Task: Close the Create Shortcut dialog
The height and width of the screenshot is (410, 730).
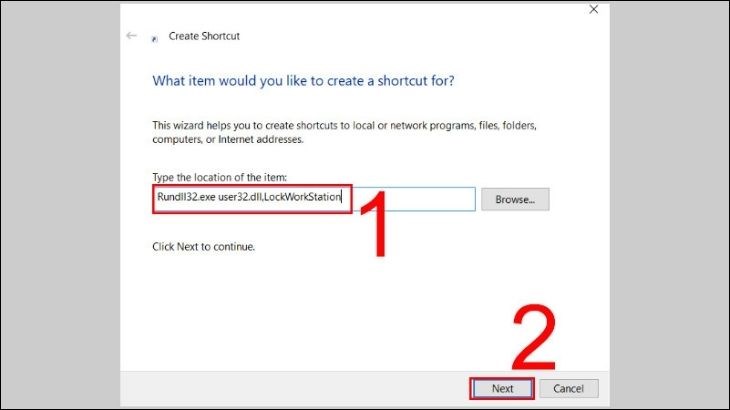Action: 594,9
